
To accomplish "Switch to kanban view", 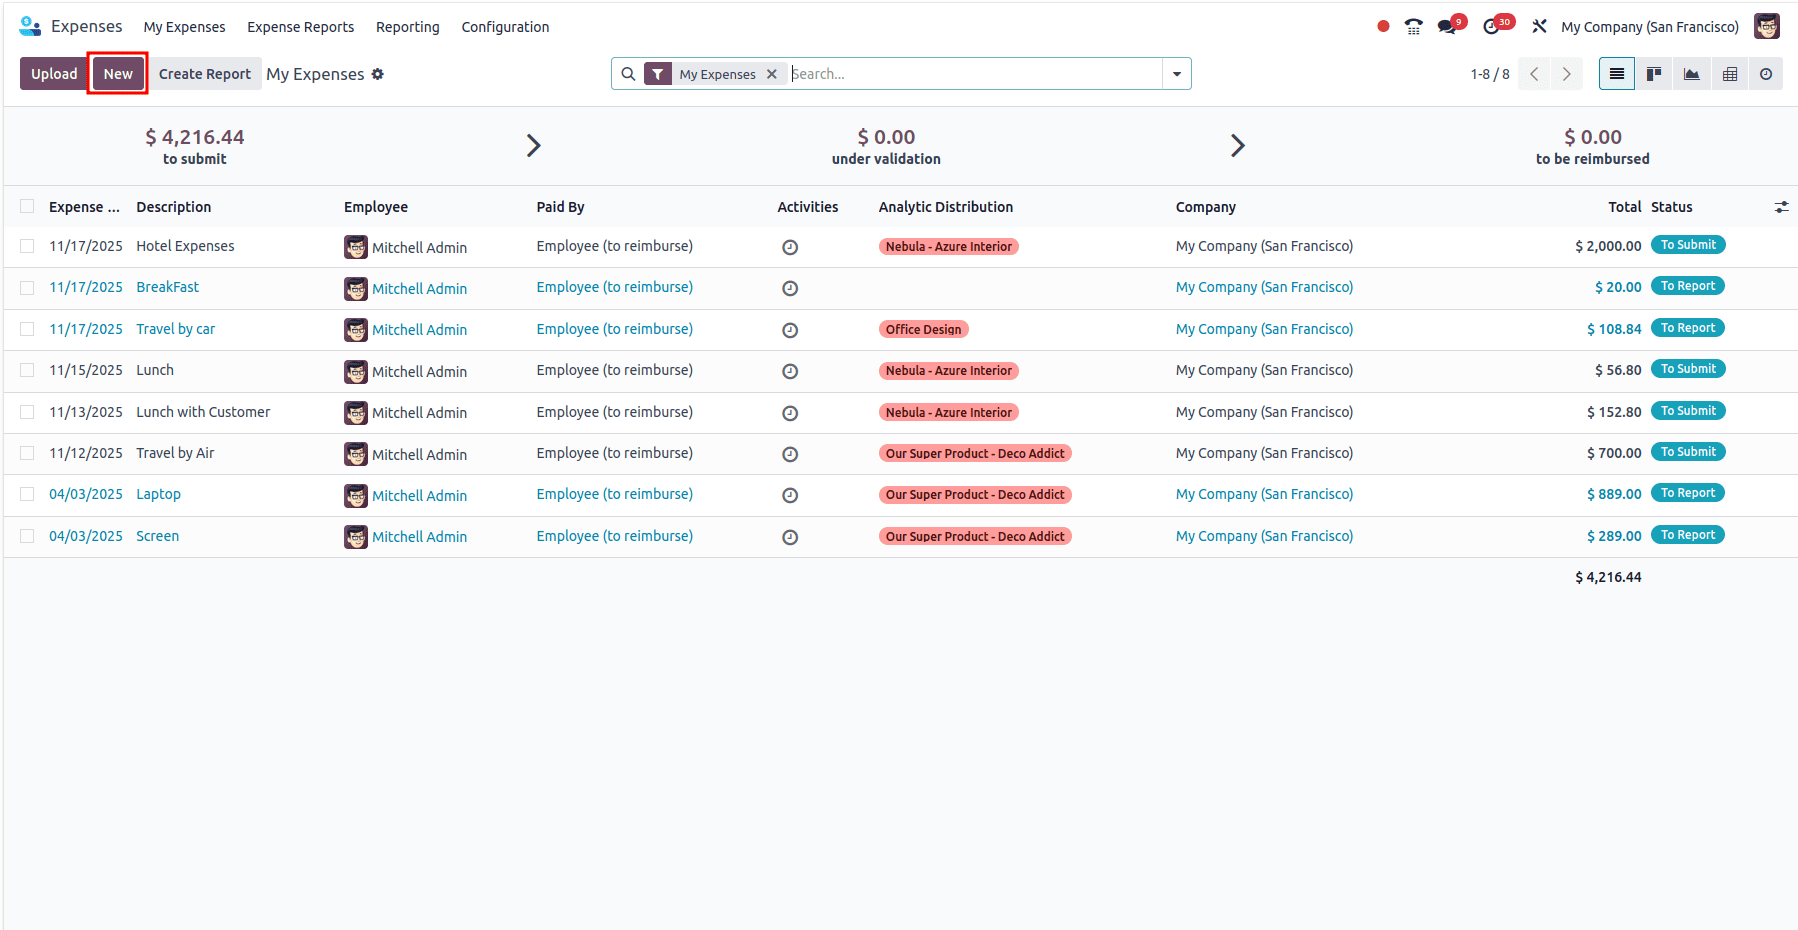I will click(1653, 73).
